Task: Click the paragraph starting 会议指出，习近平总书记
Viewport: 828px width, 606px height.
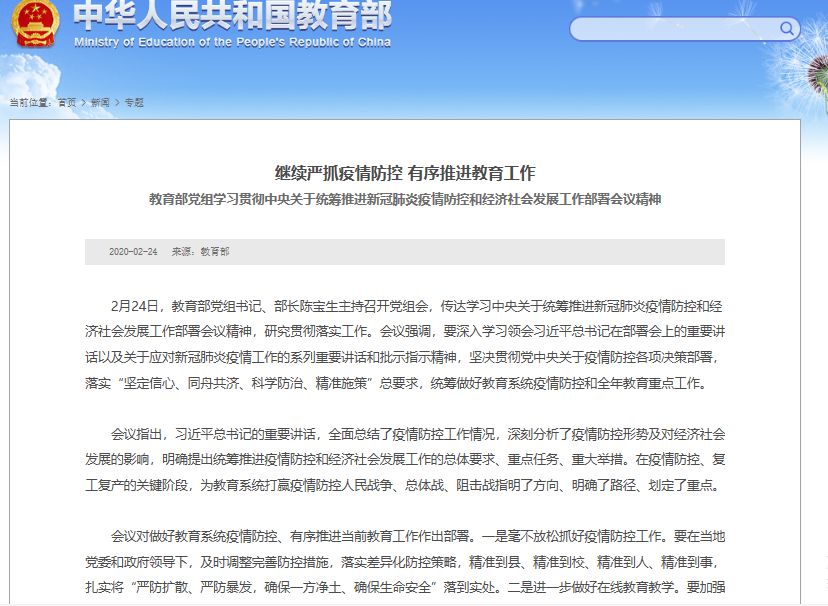Action: 405,460
